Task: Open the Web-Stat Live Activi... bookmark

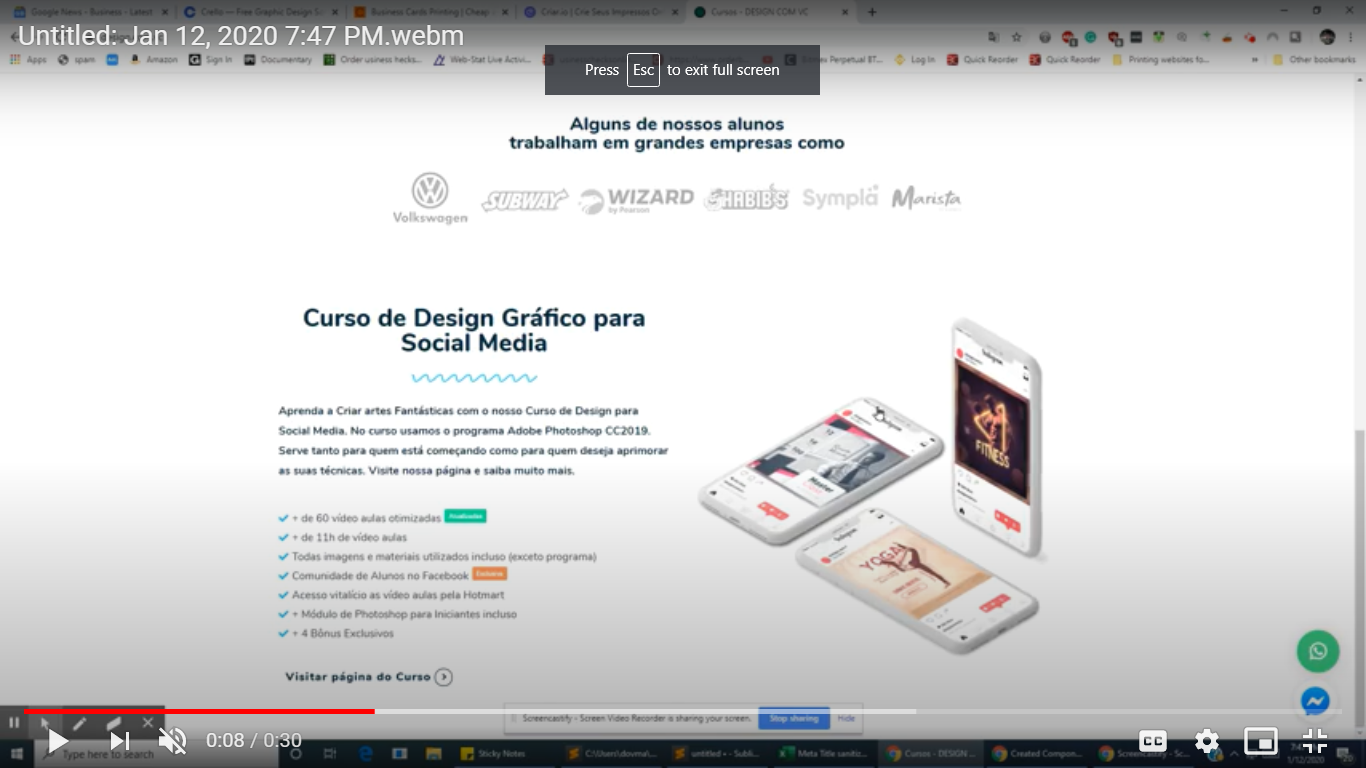Action: click(482, 60)
